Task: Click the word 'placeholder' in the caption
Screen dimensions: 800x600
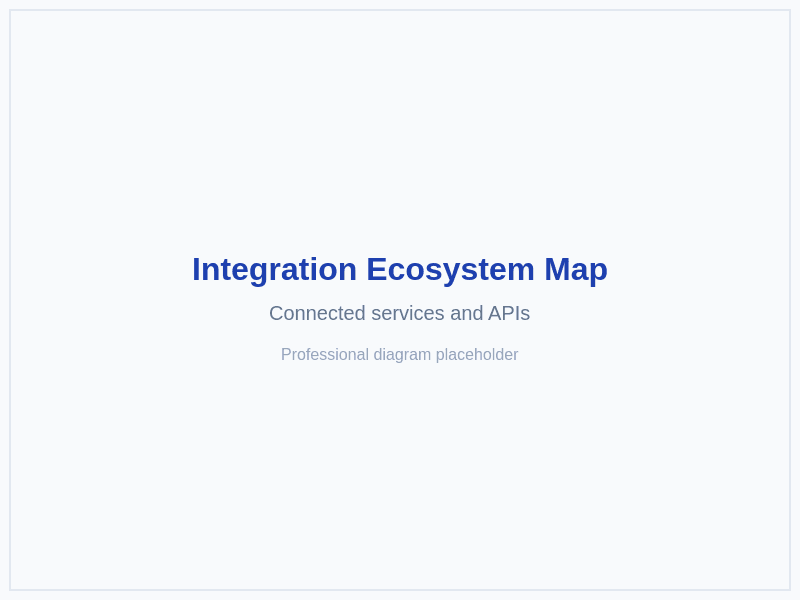Action: 478,355
